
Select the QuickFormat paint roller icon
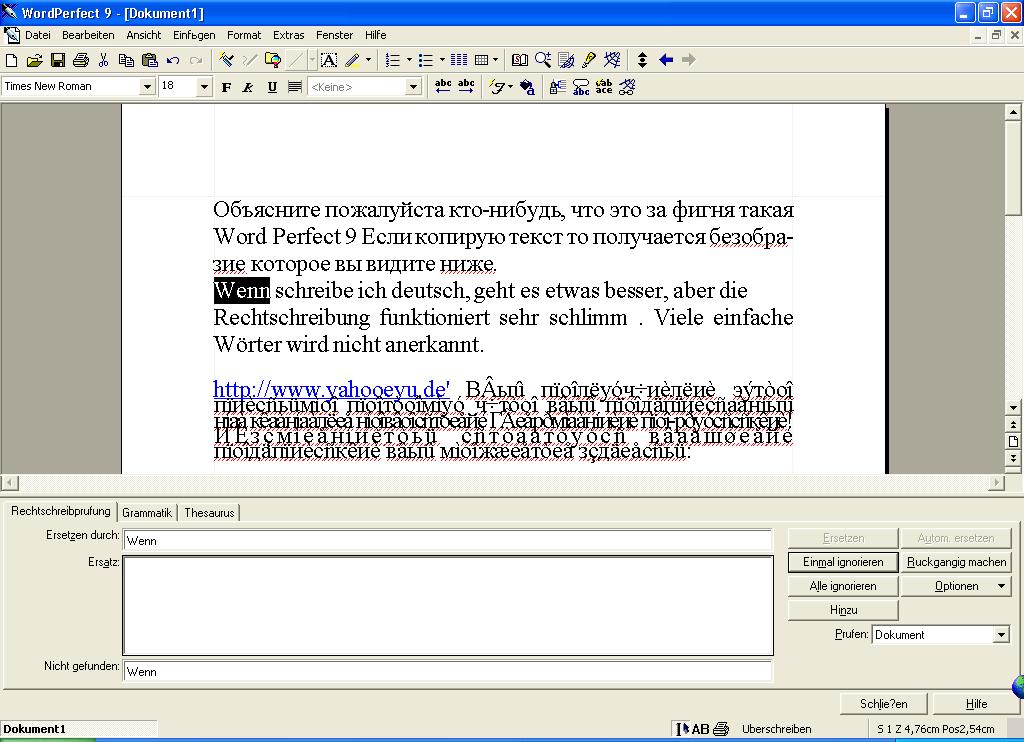[226, 61]
